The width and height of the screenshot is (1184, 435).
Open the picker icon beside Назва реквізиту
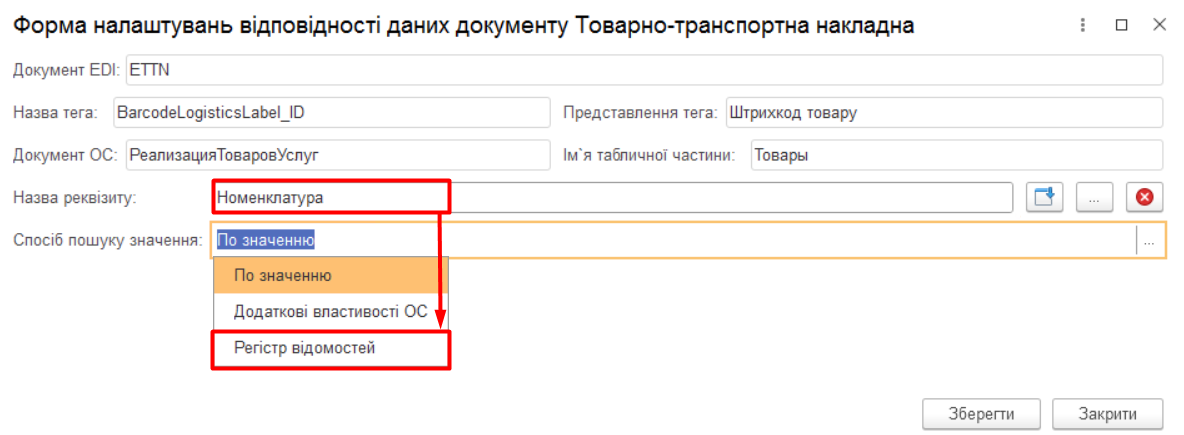tap(1045, 198)
